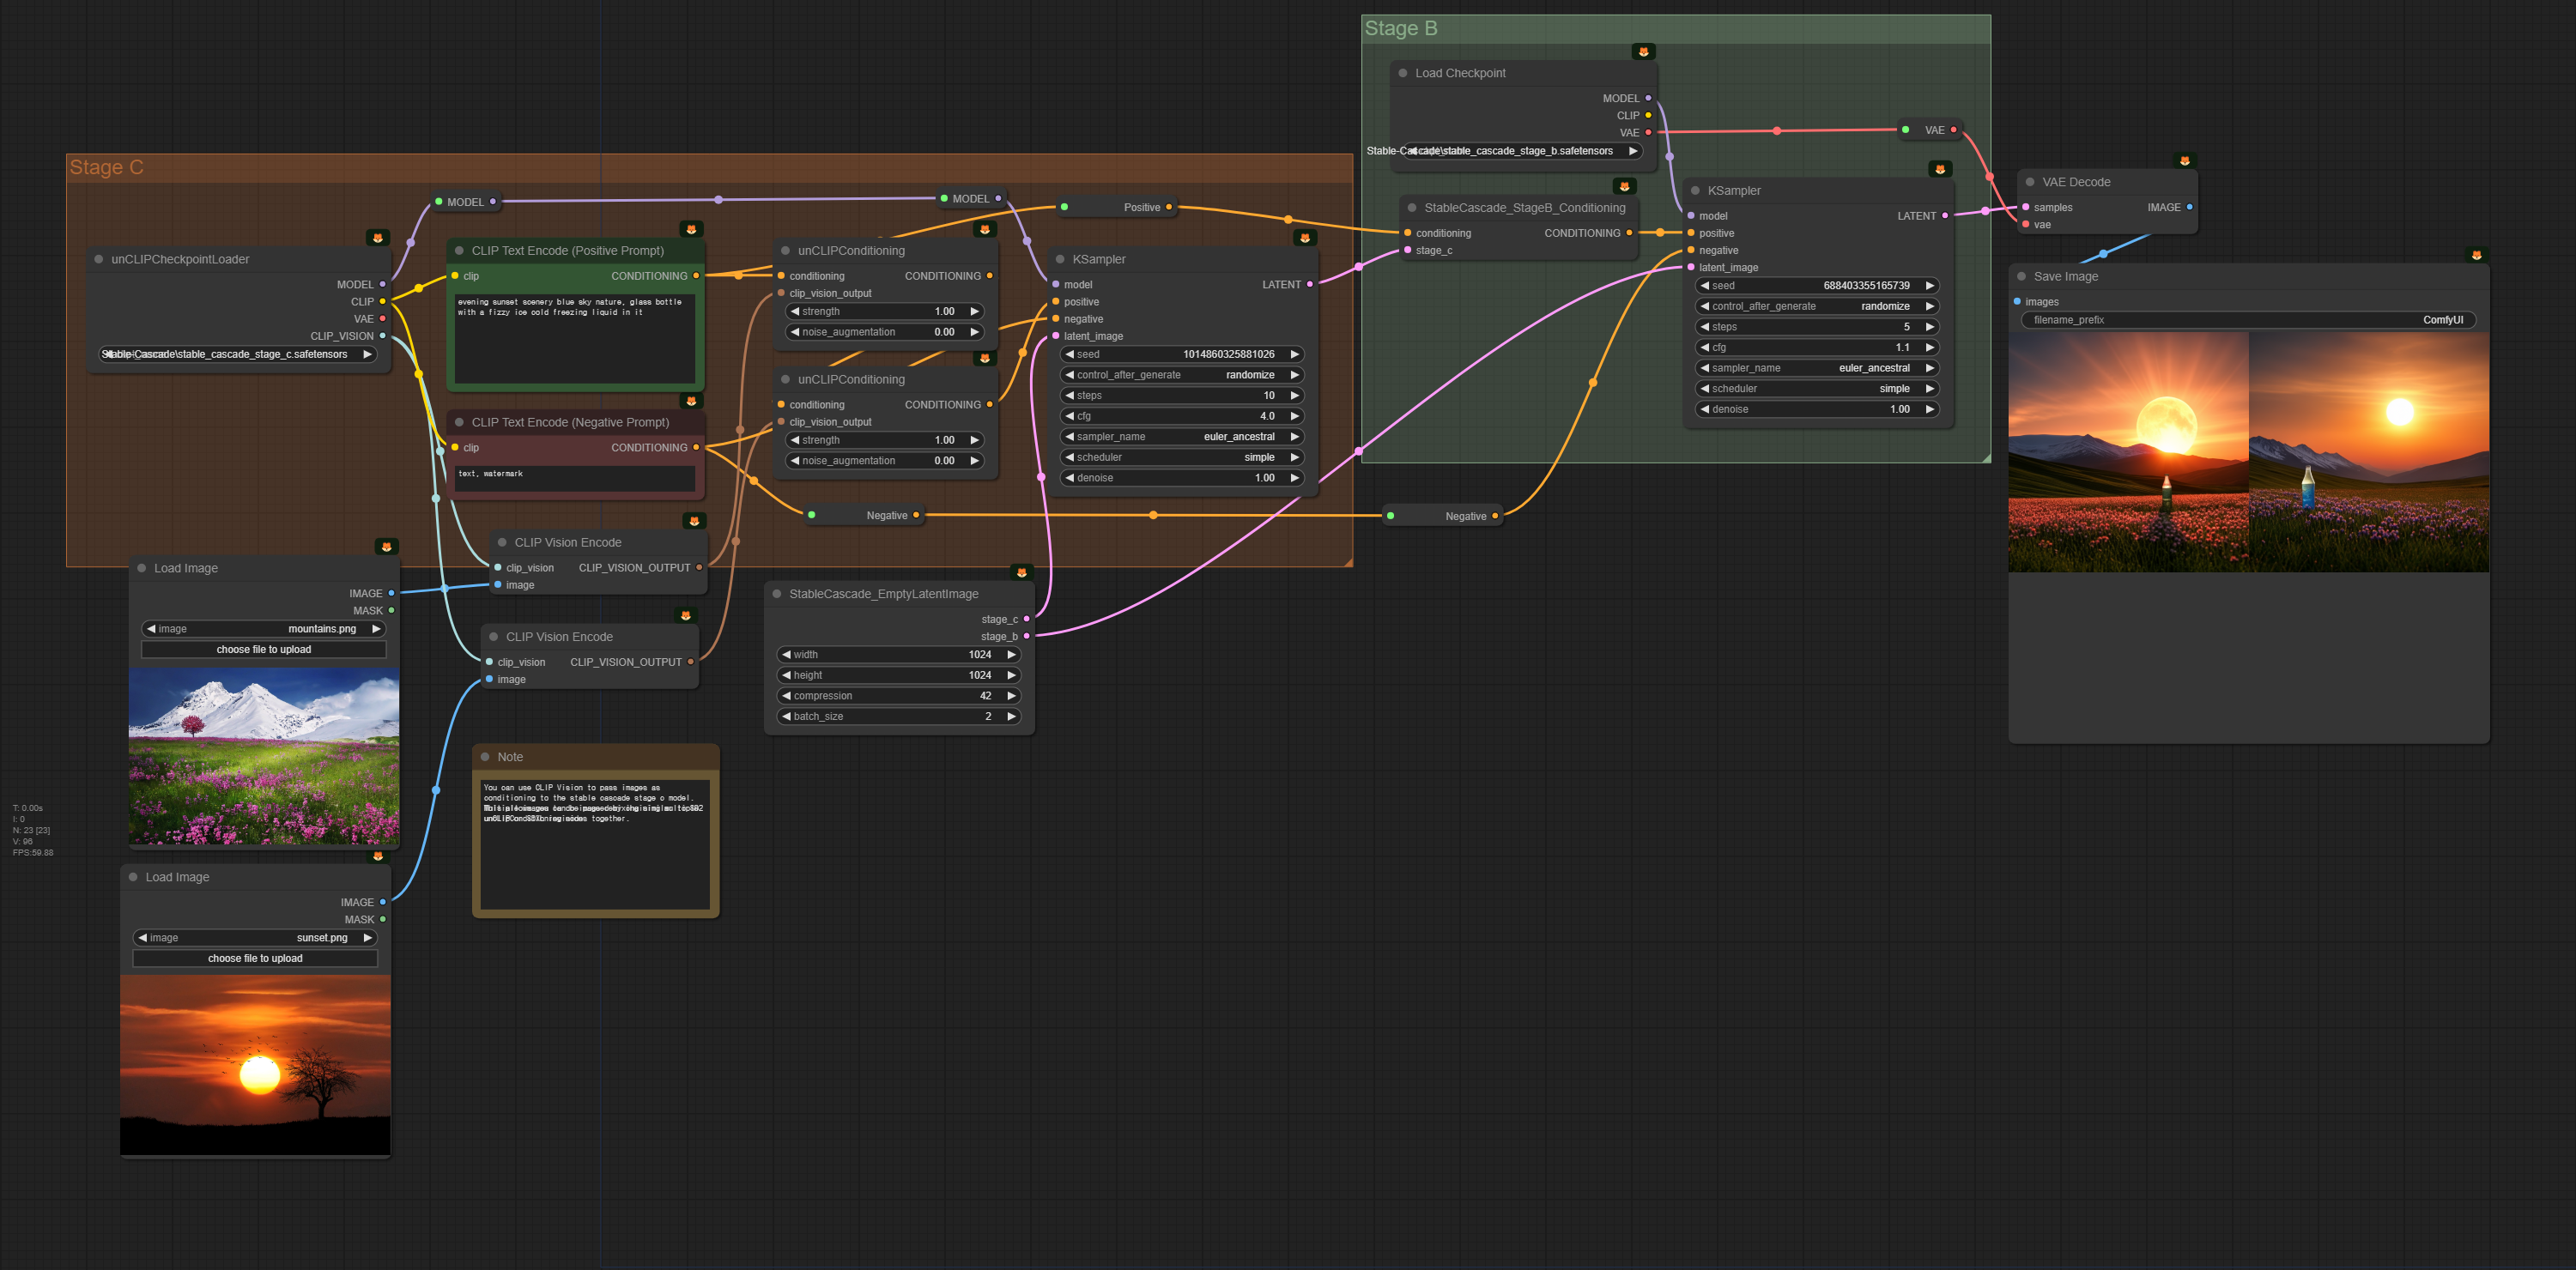Screen dimensions: 2576x1270
Task: Click fox badge above Load Checkpoint node
Action: 1643,52
